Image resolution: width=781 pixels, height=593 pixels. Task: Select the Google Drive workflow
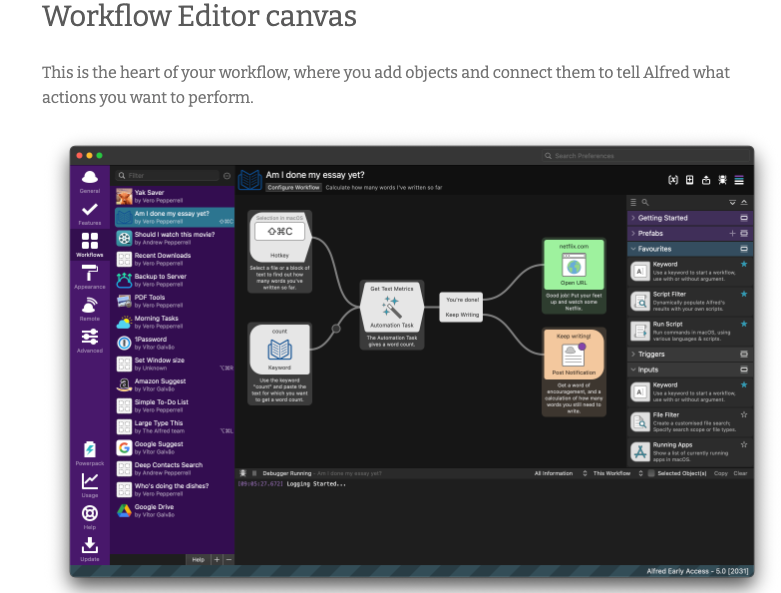click(x=174, y=510)
